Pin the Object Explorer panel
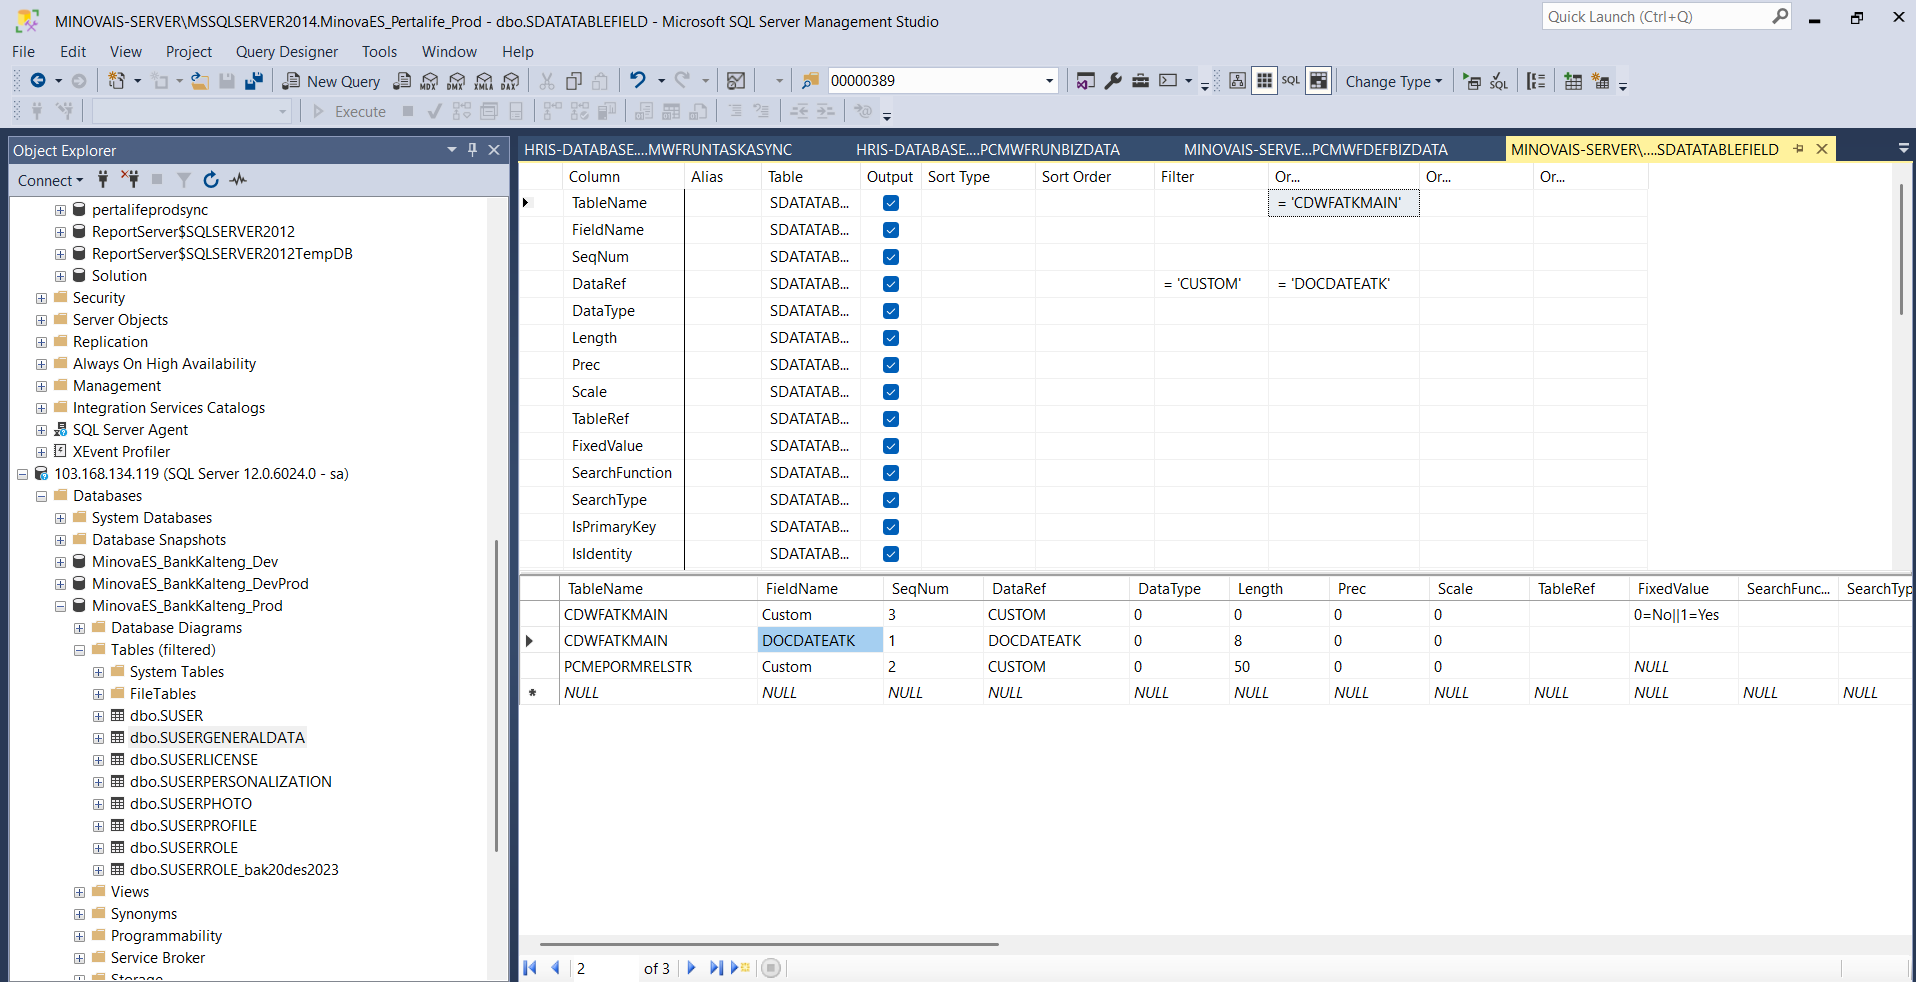1916x982 pixels. 473,149
